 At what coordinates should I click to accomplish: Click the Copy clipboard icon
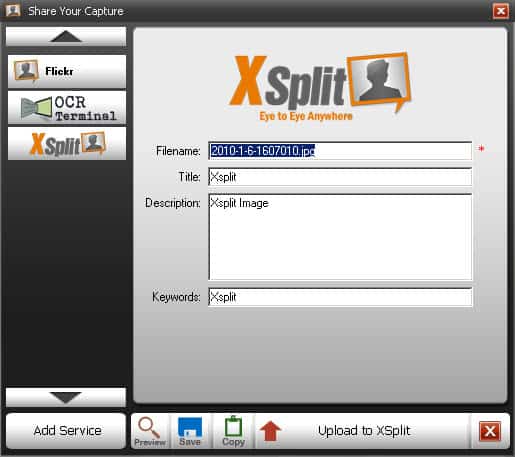[x=233, y=426]
